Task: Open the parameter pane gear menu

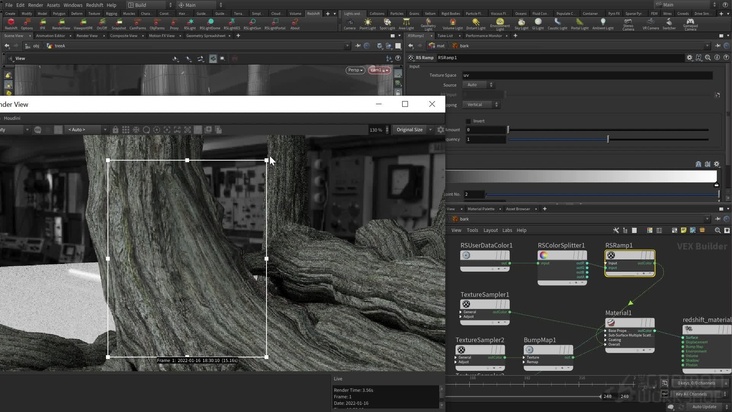Action: 689,57
